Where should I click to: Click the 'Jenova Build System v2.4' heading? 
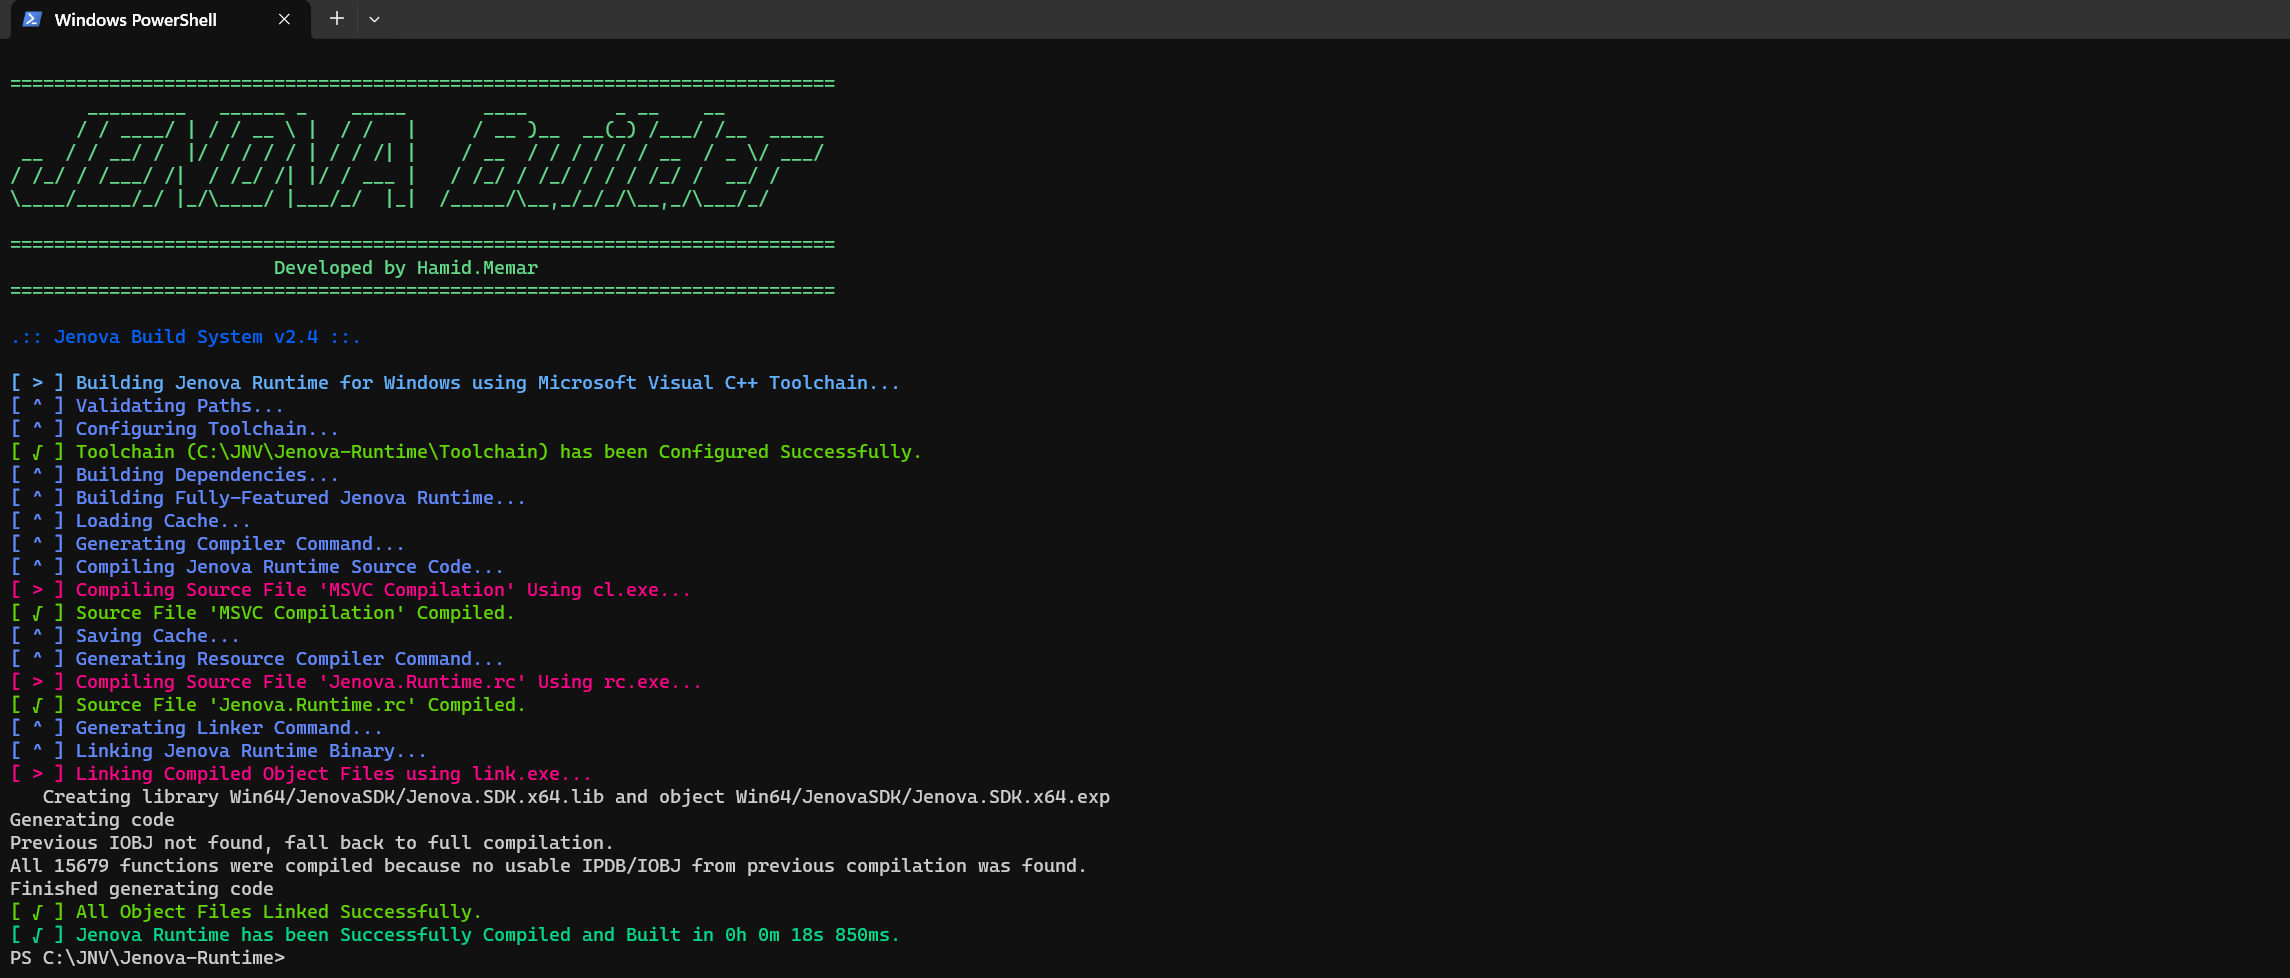186,337
